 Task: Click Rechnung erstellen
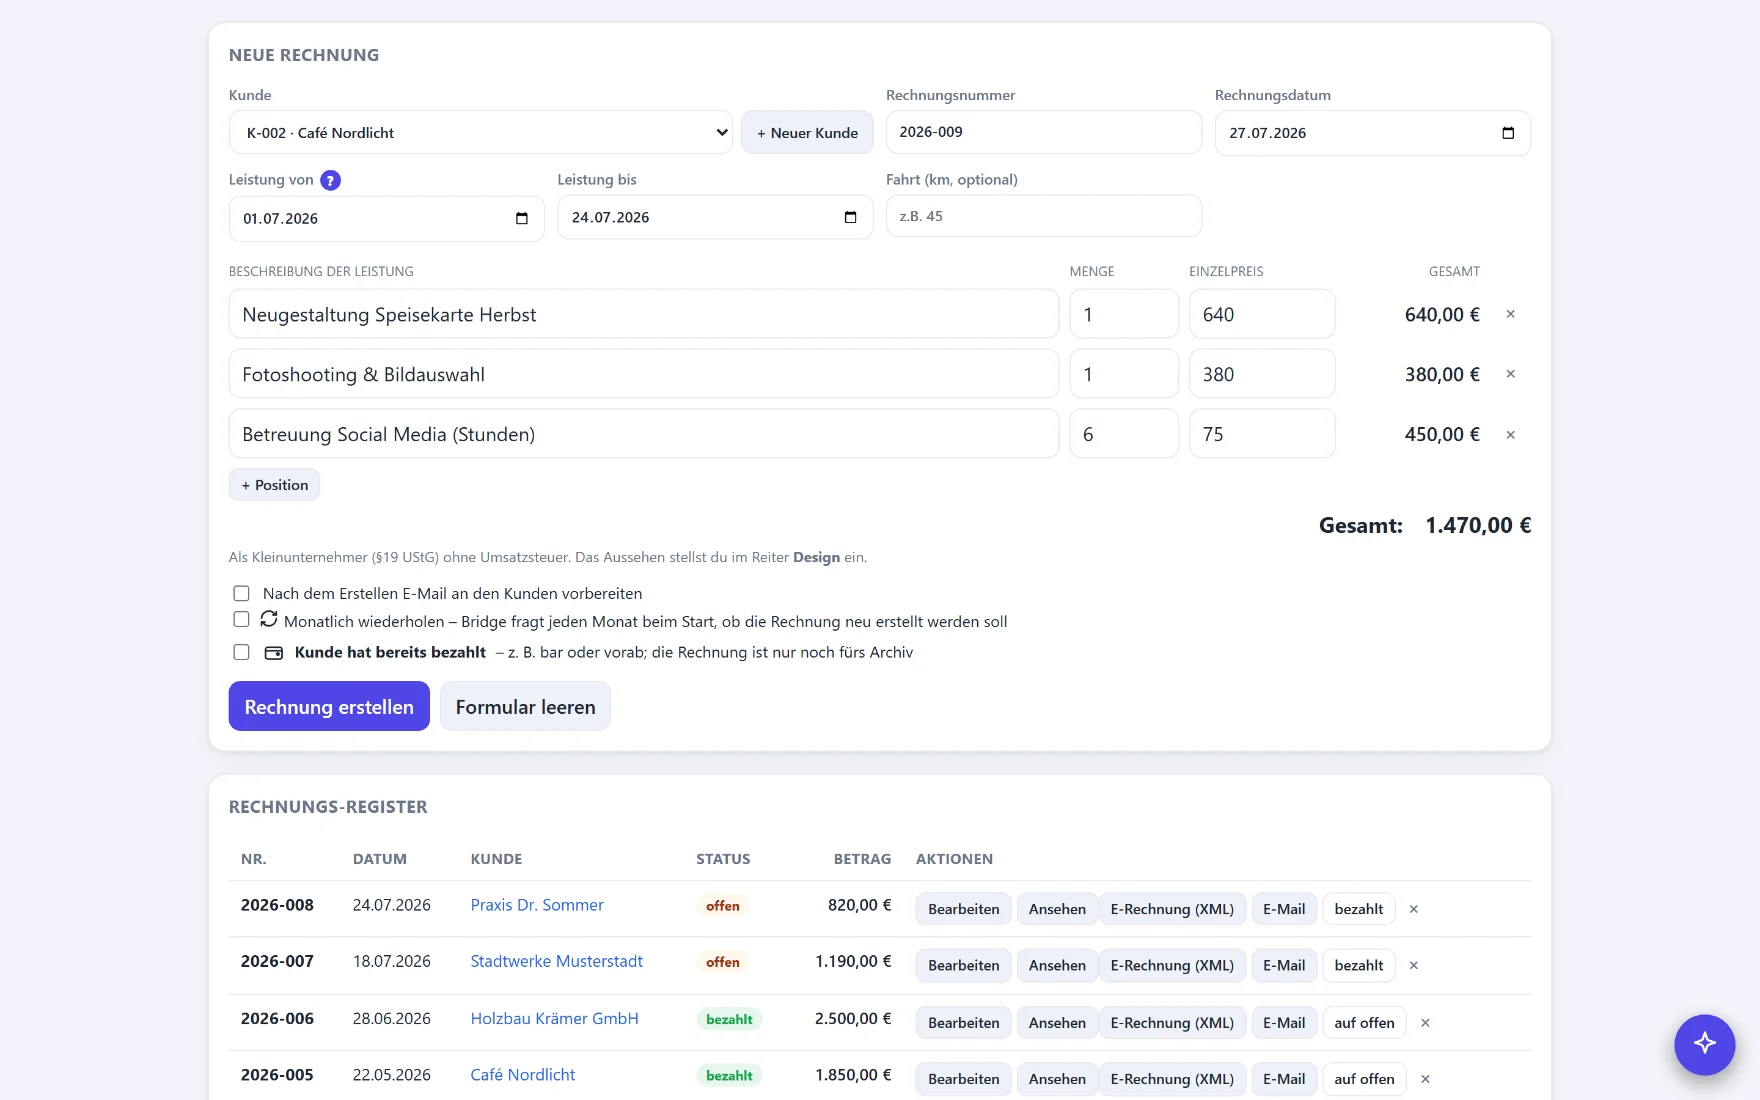click(329, 706)
